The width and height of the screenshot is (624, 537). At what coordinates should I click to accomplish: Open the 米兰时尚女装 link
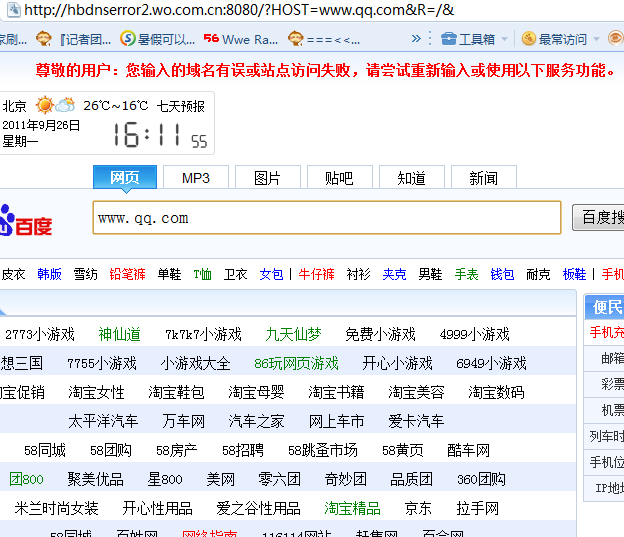56,508
